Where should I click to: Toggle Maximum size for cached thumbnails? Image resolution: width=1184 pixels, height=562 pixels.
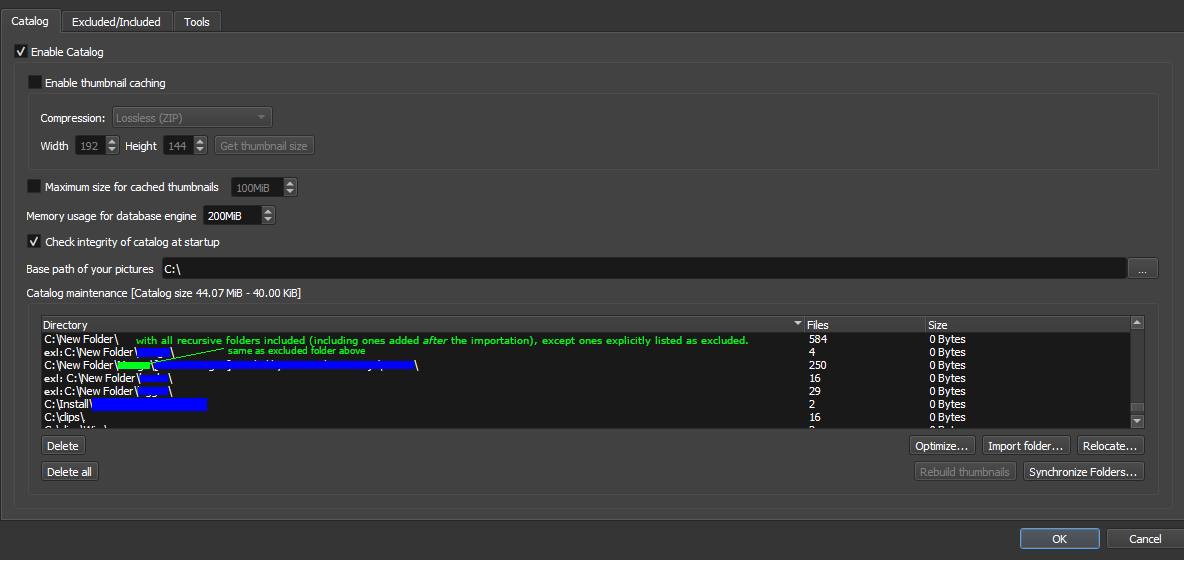tap(34, 187)
